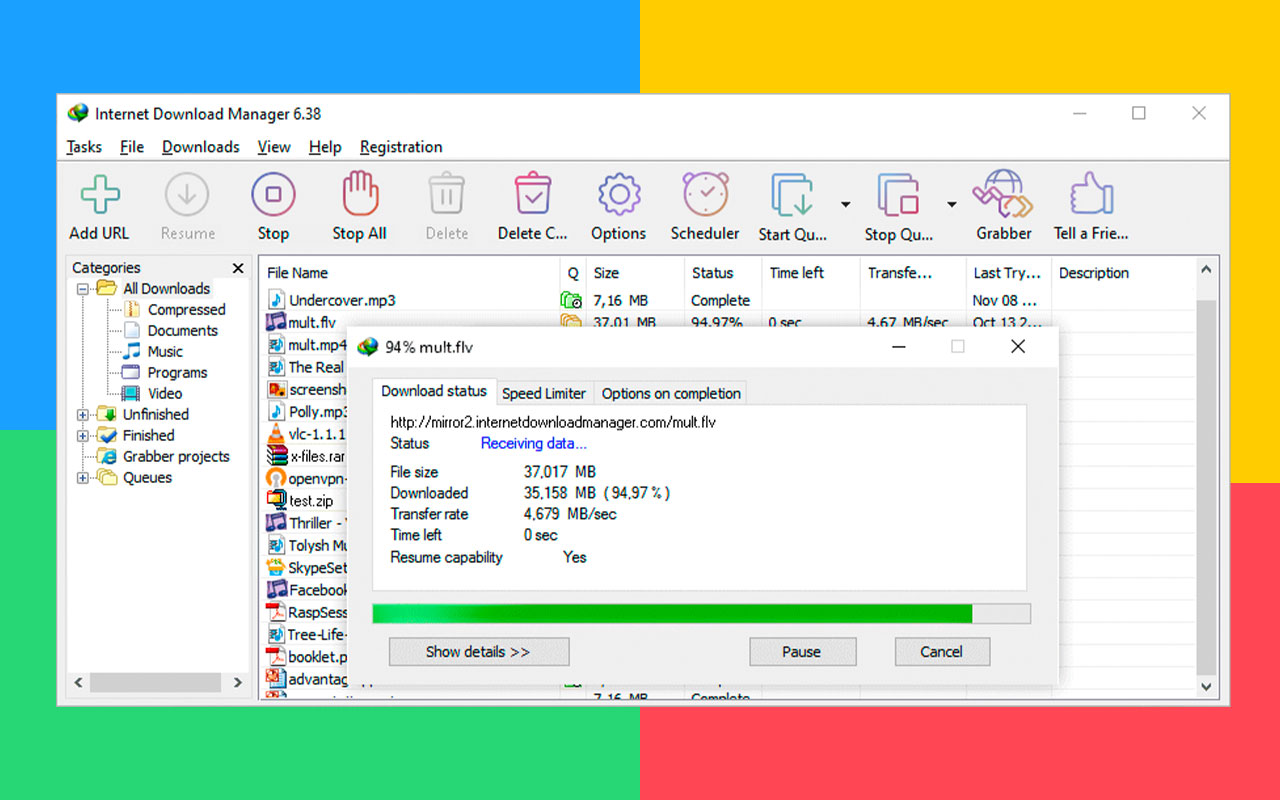The image size is (1280, 800).
Task: Click the RaspSess PDF file icon
Action: click(x=276, y=612)
